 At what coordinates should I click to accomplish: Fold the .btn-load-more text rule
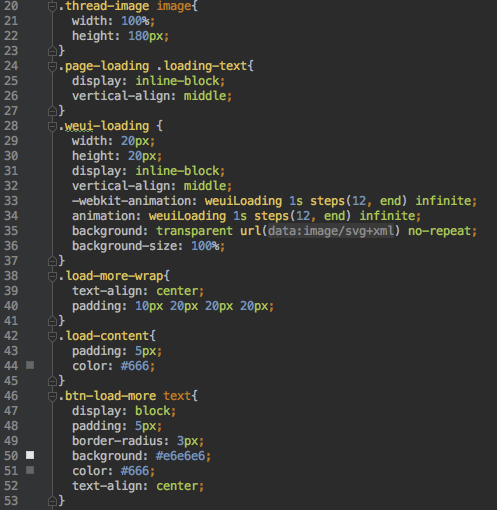point(52,396)
